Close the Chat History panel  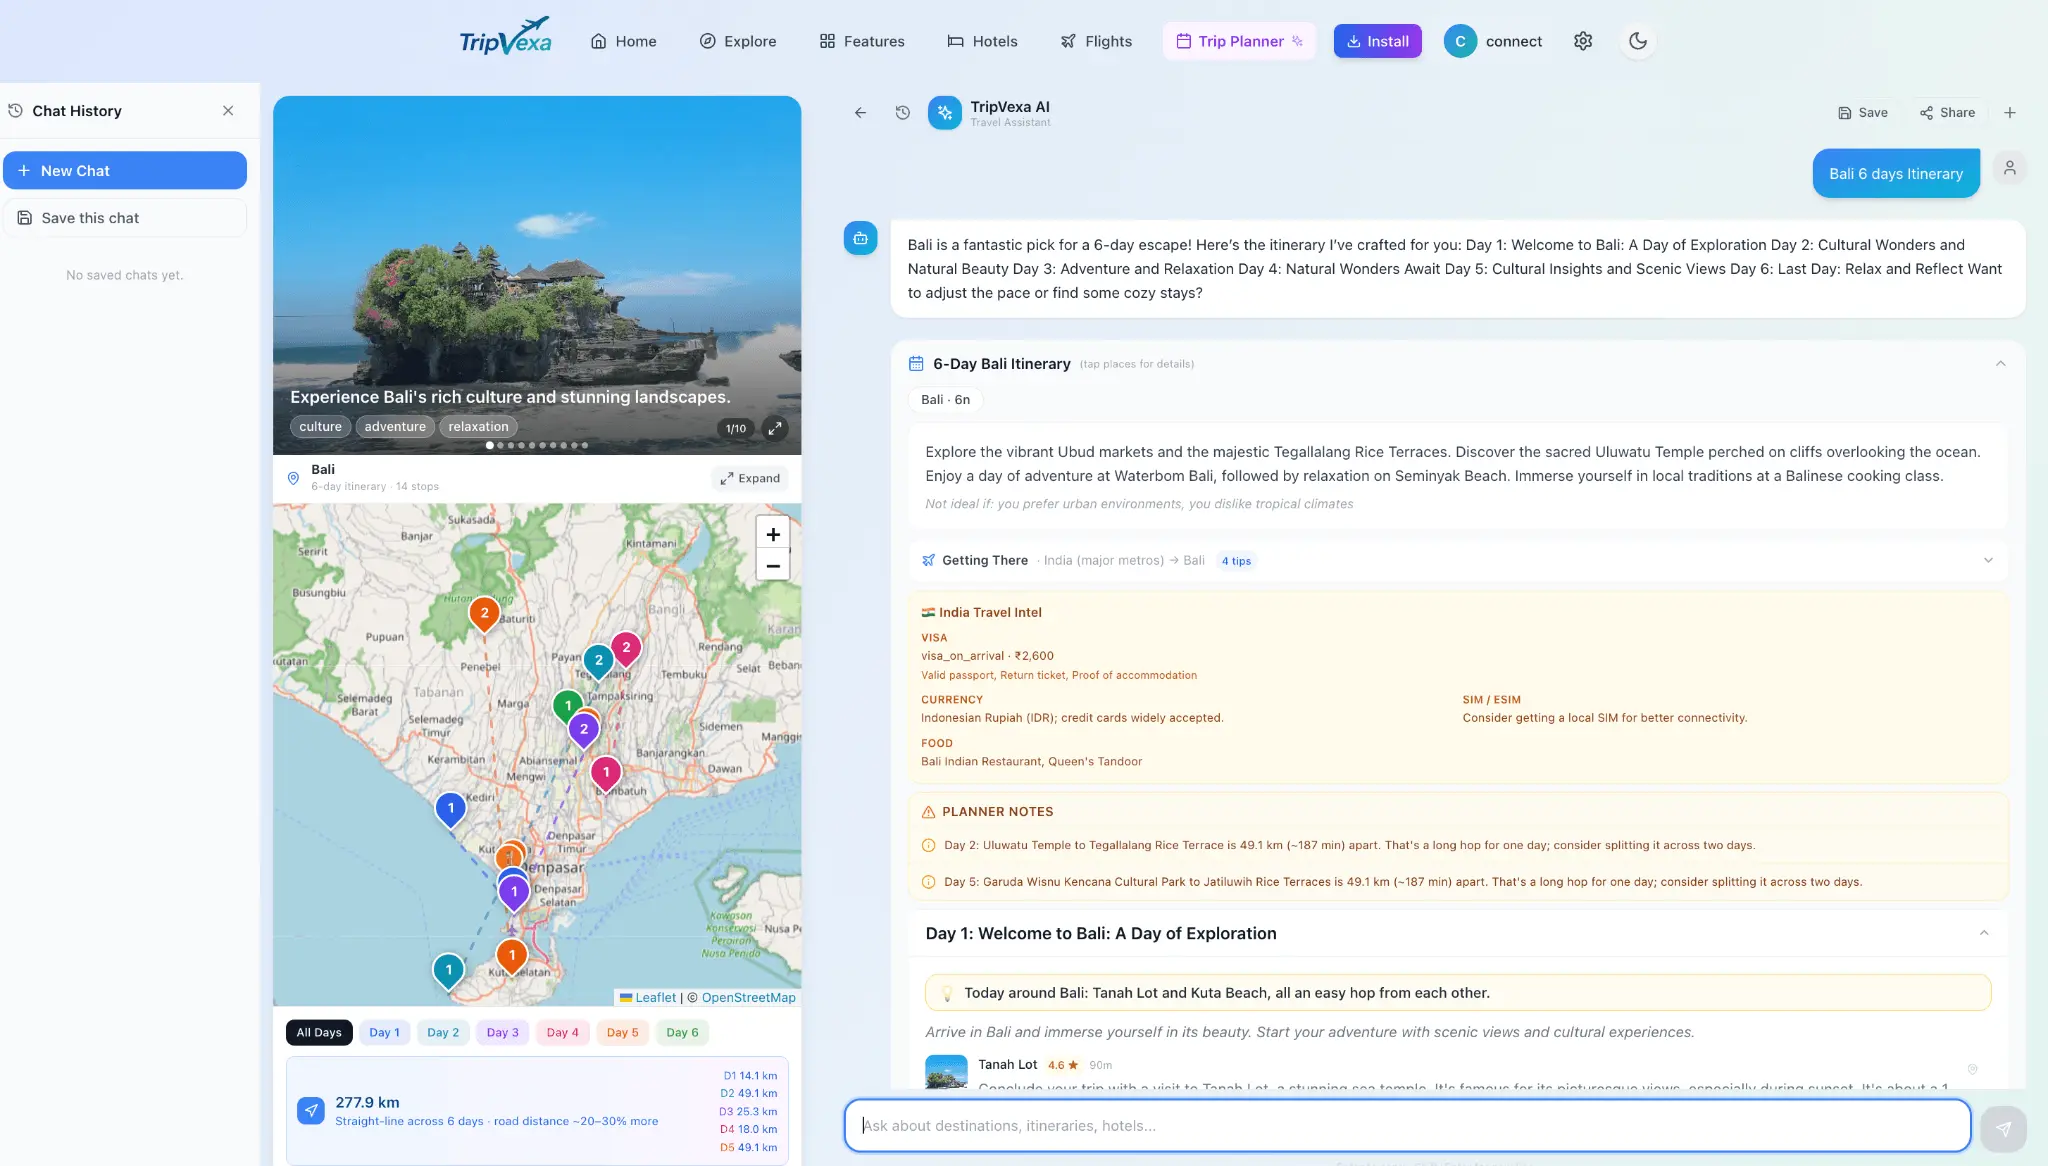(228, 111)
